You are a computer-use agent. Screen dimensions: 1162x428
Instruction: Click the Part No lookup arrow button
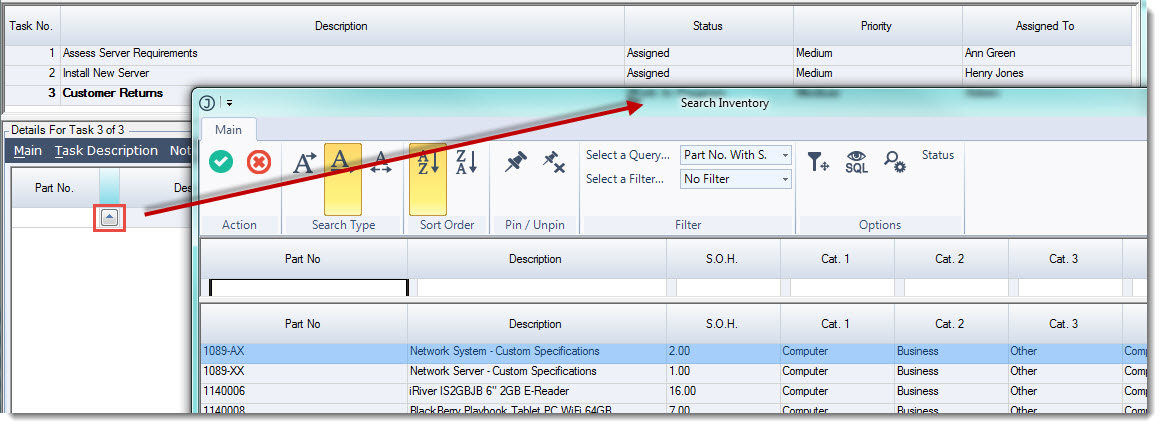110,217
